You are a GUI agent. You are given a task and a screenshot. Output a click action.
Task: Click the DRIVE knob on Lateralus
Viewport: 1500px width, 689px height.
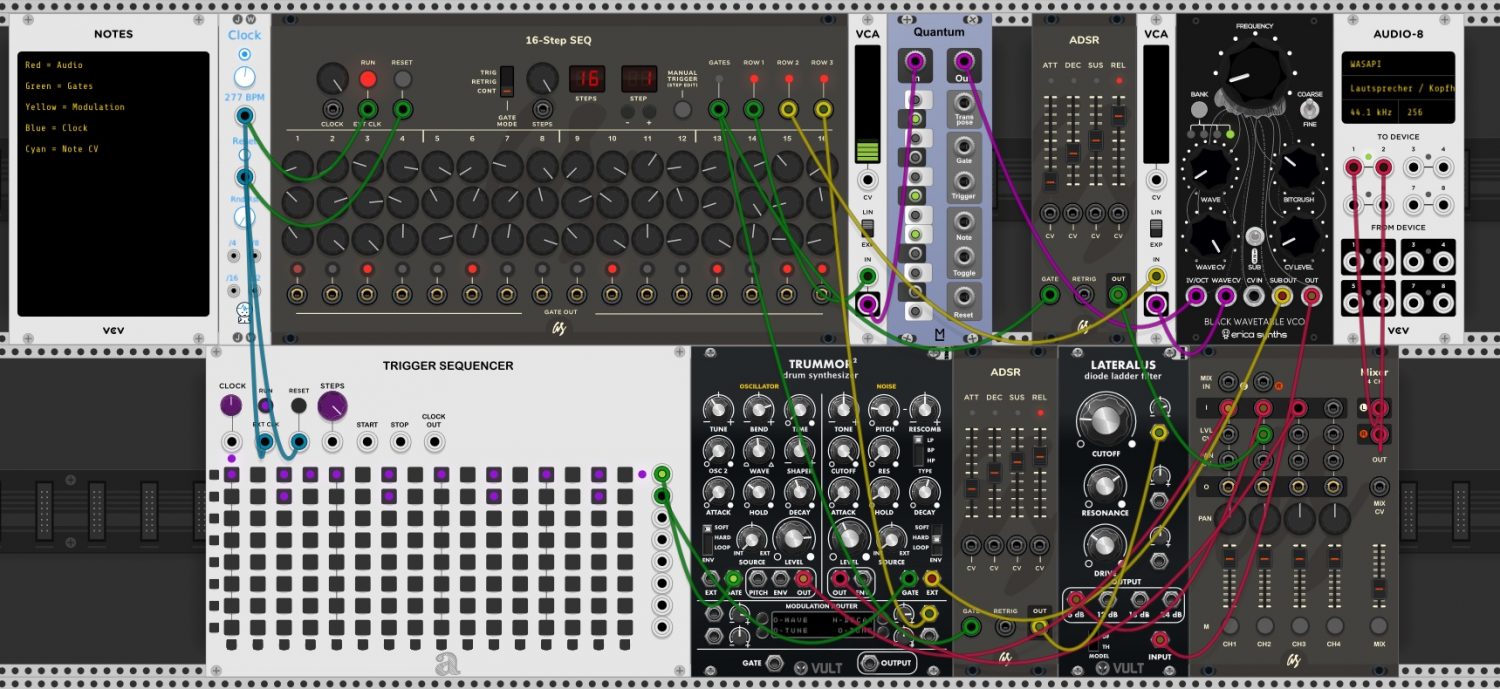click(1104, 545)
